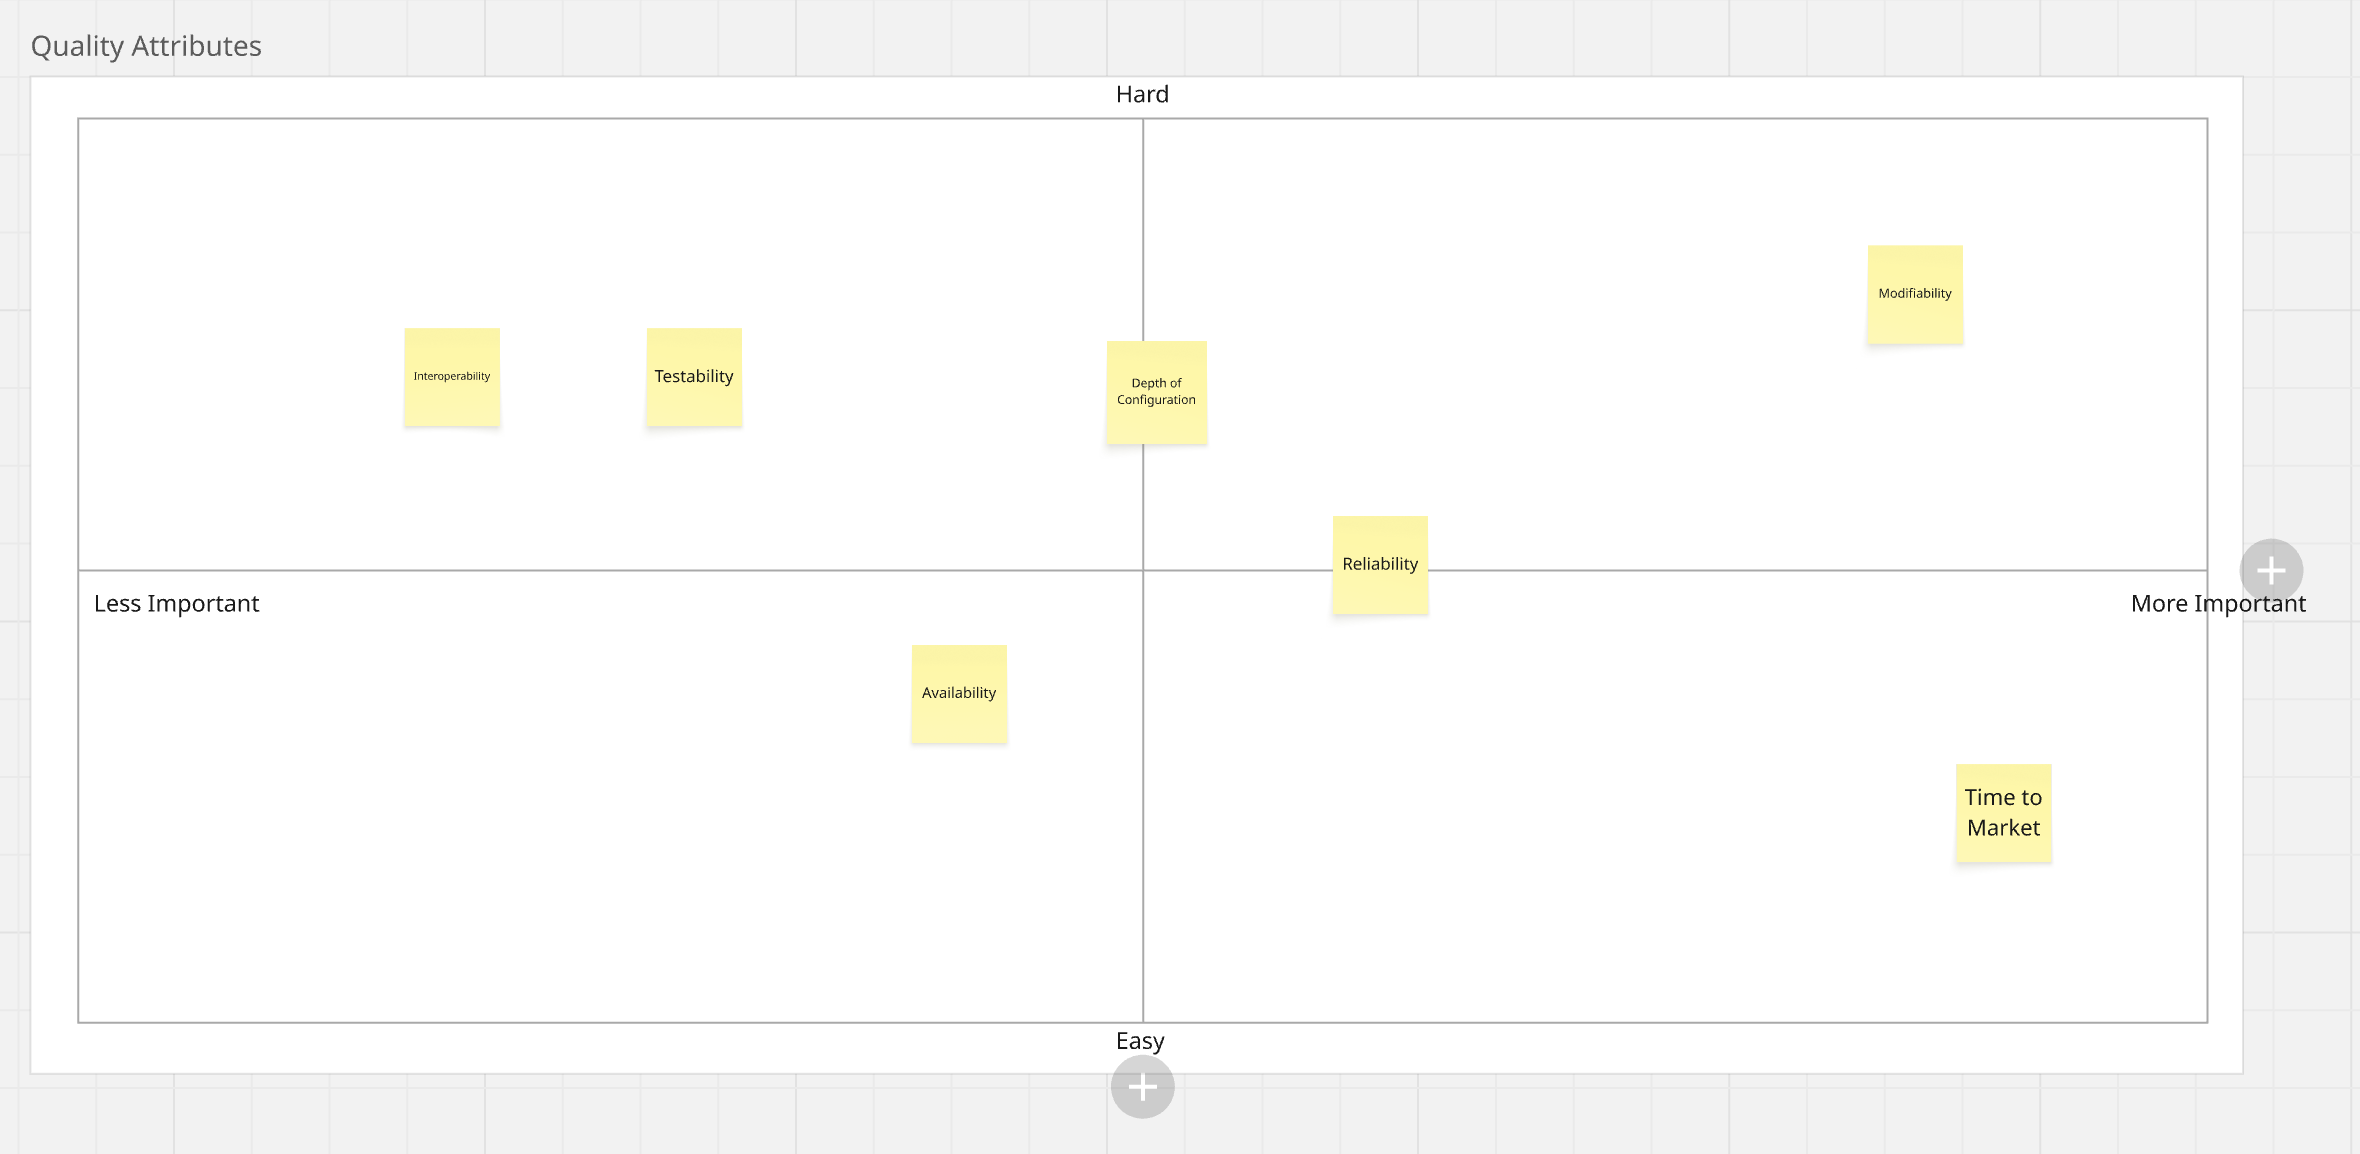Select the Interoperability sticky note
2360x1154 pixels.
pyautogui.click(x=452, y=377)
